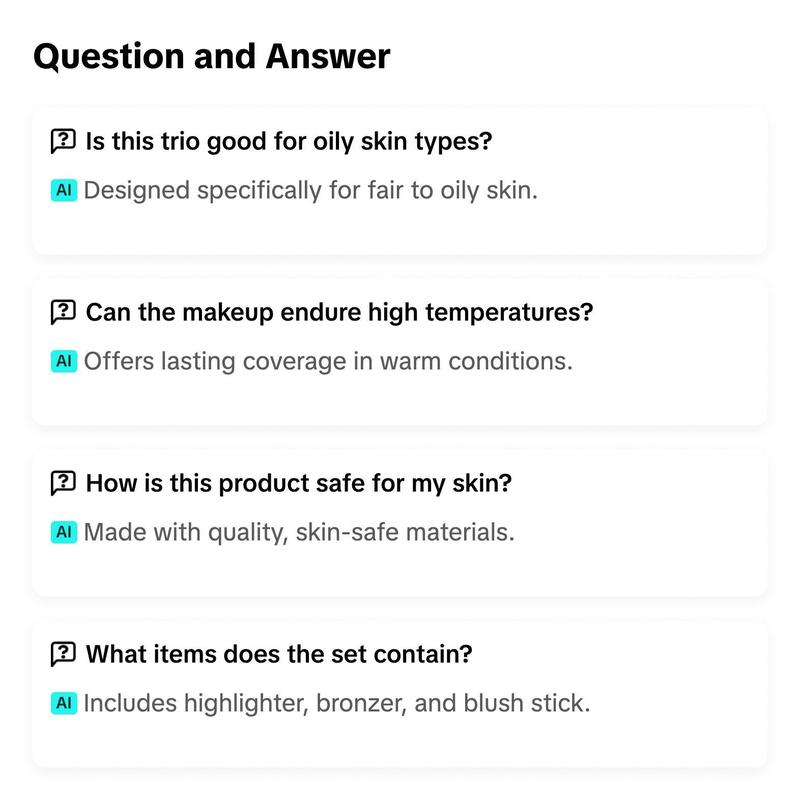This screenshot has width=800, height=800.
Task: Open 'Is this trio good for oily skin types?' question
Action: click(289, 141)
